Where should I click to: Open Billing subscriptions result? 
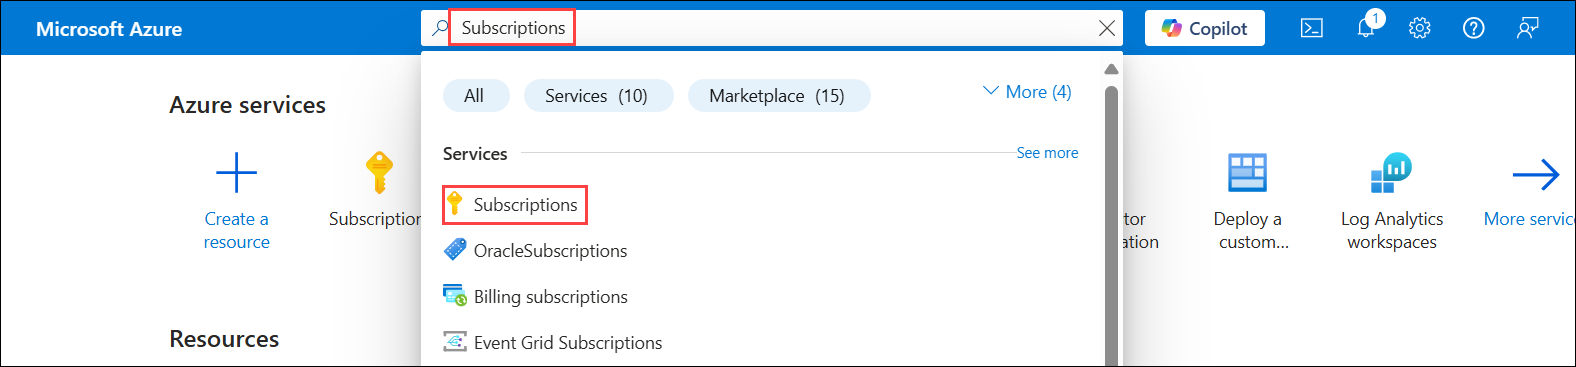click(536, 296)
